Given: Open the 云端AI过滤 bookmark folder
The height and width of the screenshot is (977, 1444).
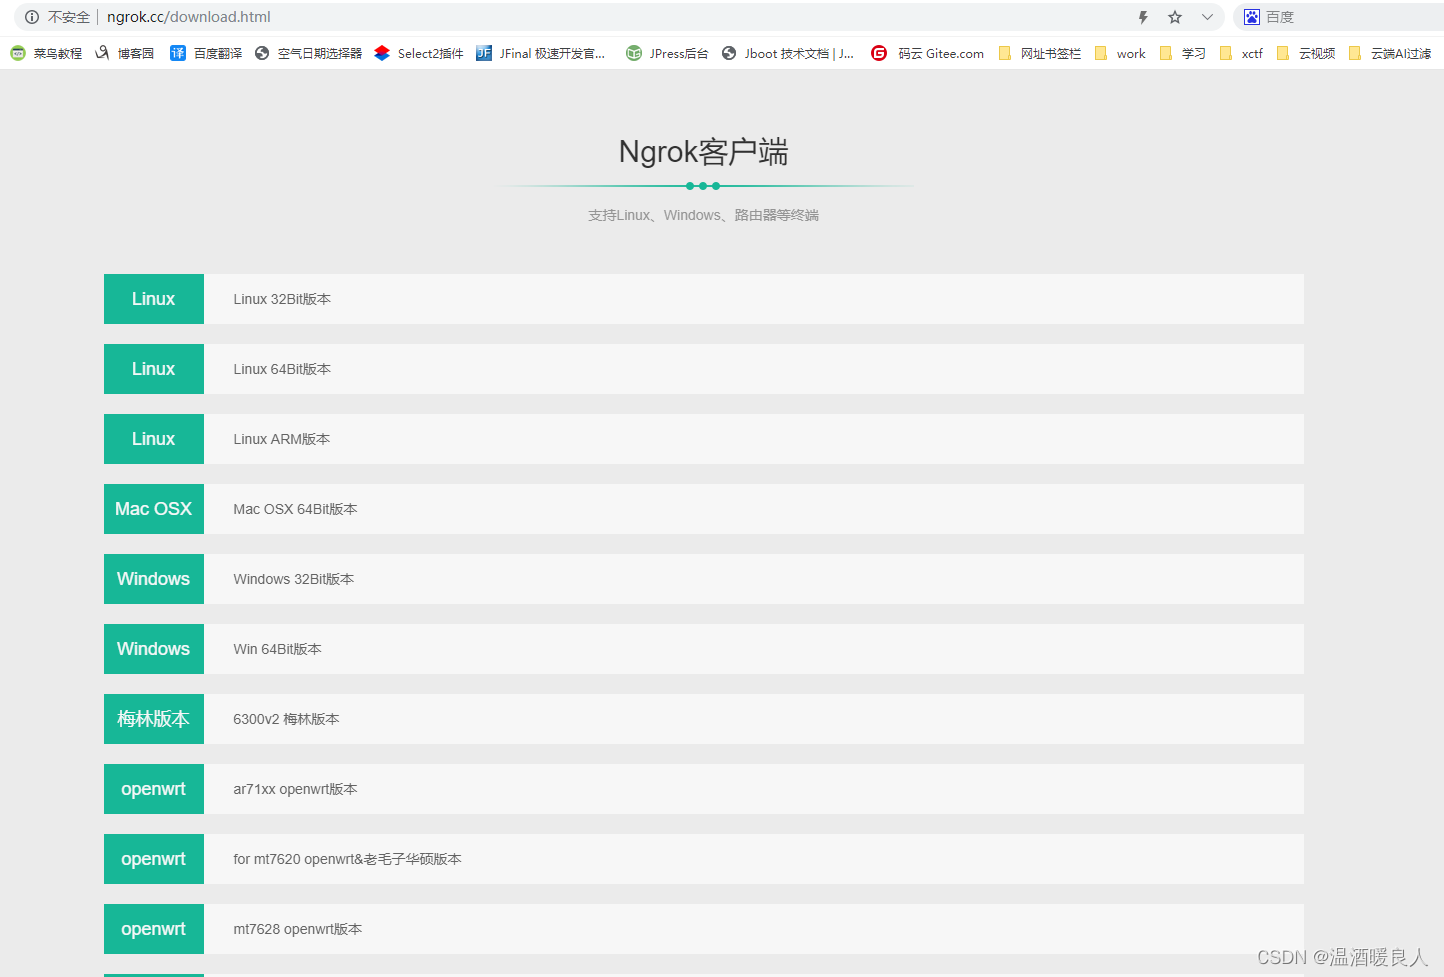Looking at the screenshot, I should (x=1389, y=53).
